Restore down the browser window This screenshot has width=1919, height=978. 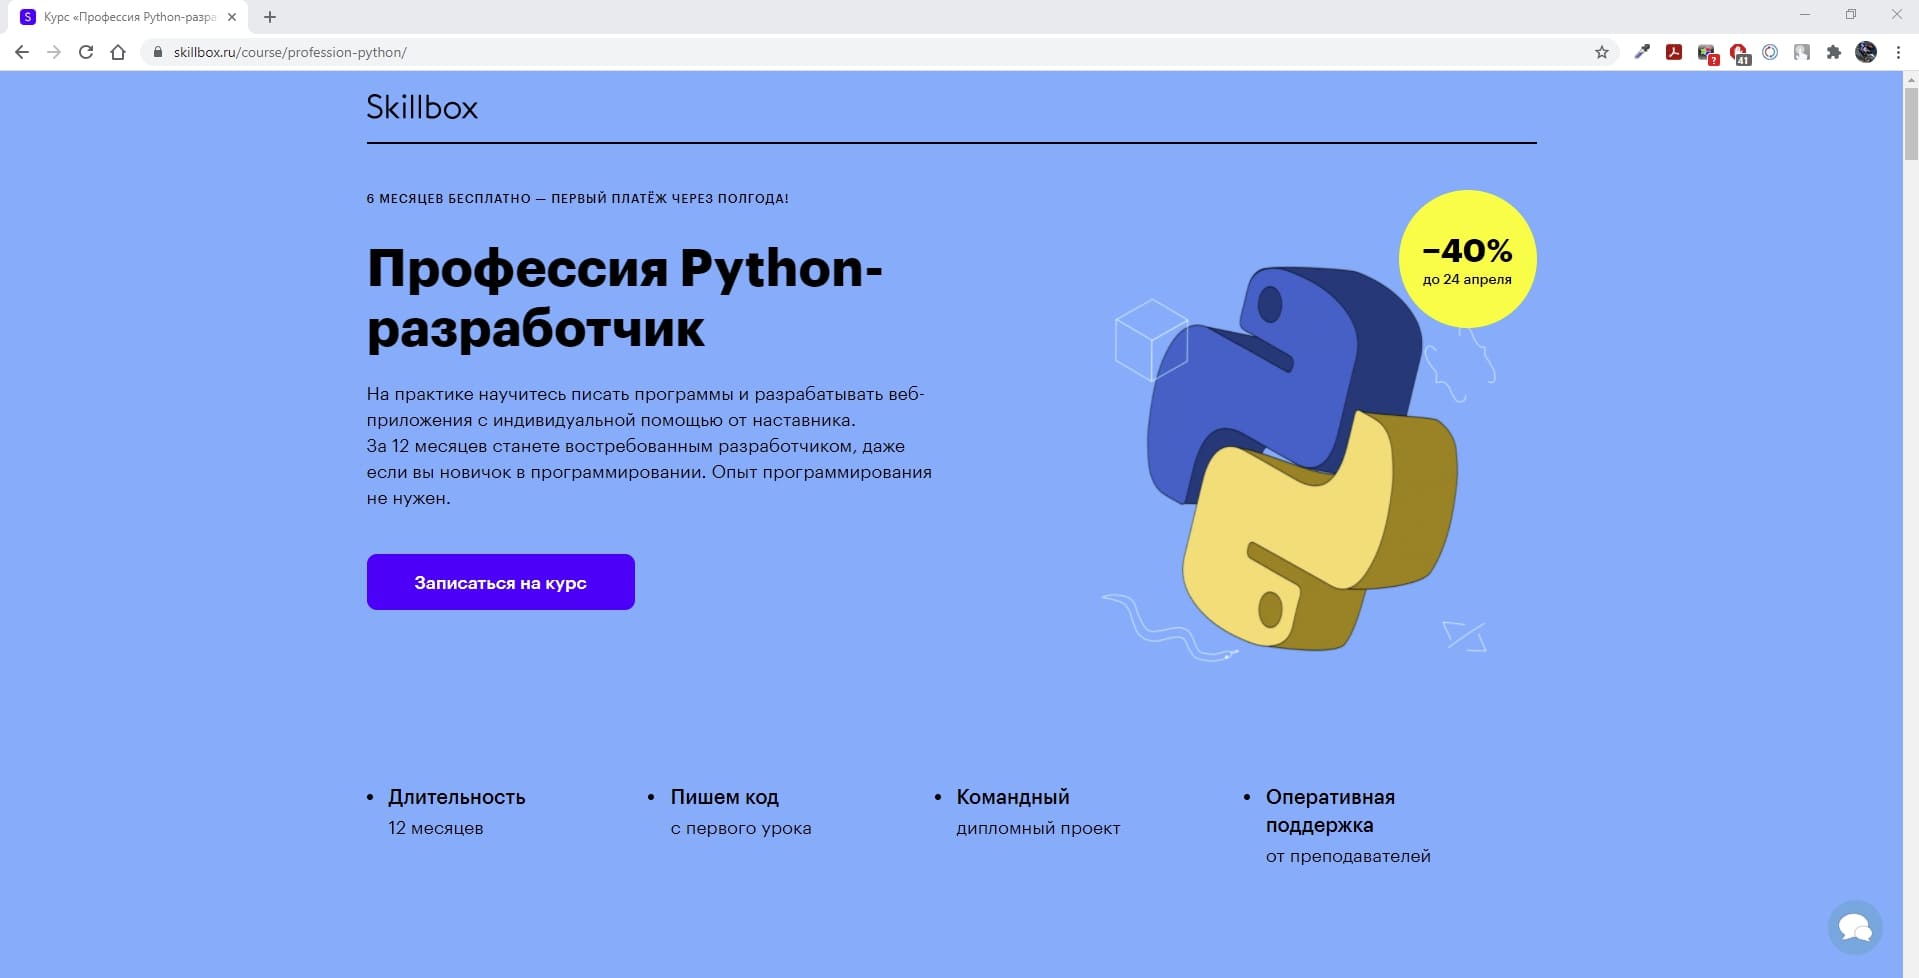coord(1851,15)
